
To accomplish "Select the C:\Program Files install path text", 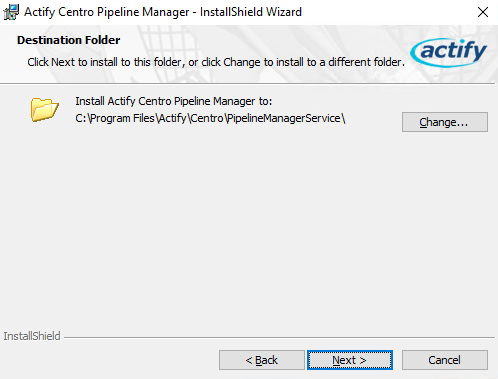I will tap(210, 118).
